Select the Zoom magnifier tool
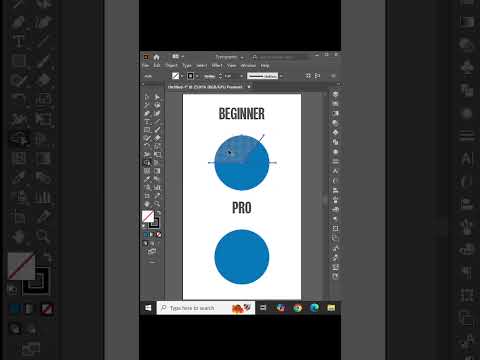This screenshot has height=360, width=480. click(x=157, y=204)
